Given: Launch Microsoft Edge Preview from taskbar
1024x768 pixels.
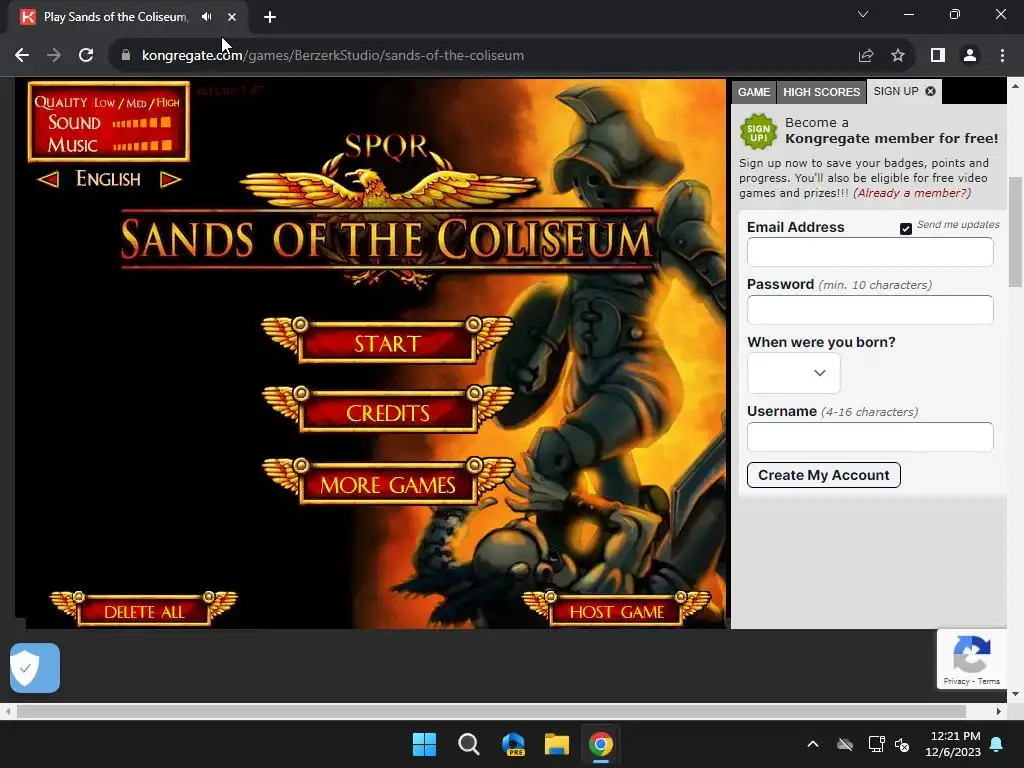Looking at the screenshot, I should (513, 744).
